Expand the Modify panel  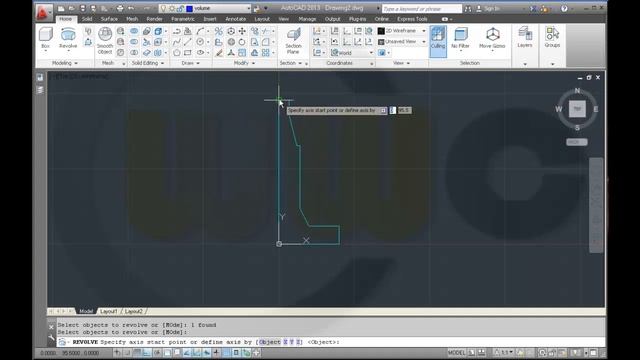click(x=244, y=63)
